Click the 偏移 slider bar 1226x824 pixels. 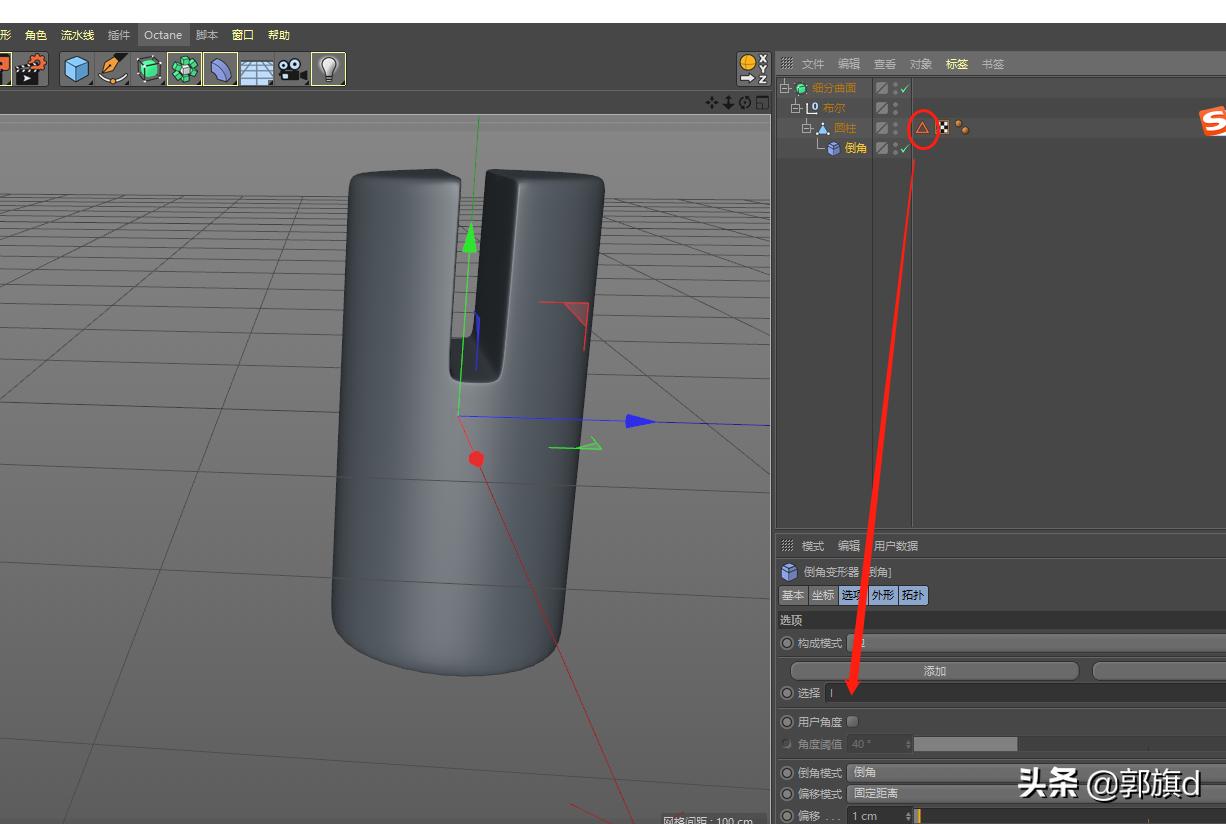click(x=1070, y=816)
